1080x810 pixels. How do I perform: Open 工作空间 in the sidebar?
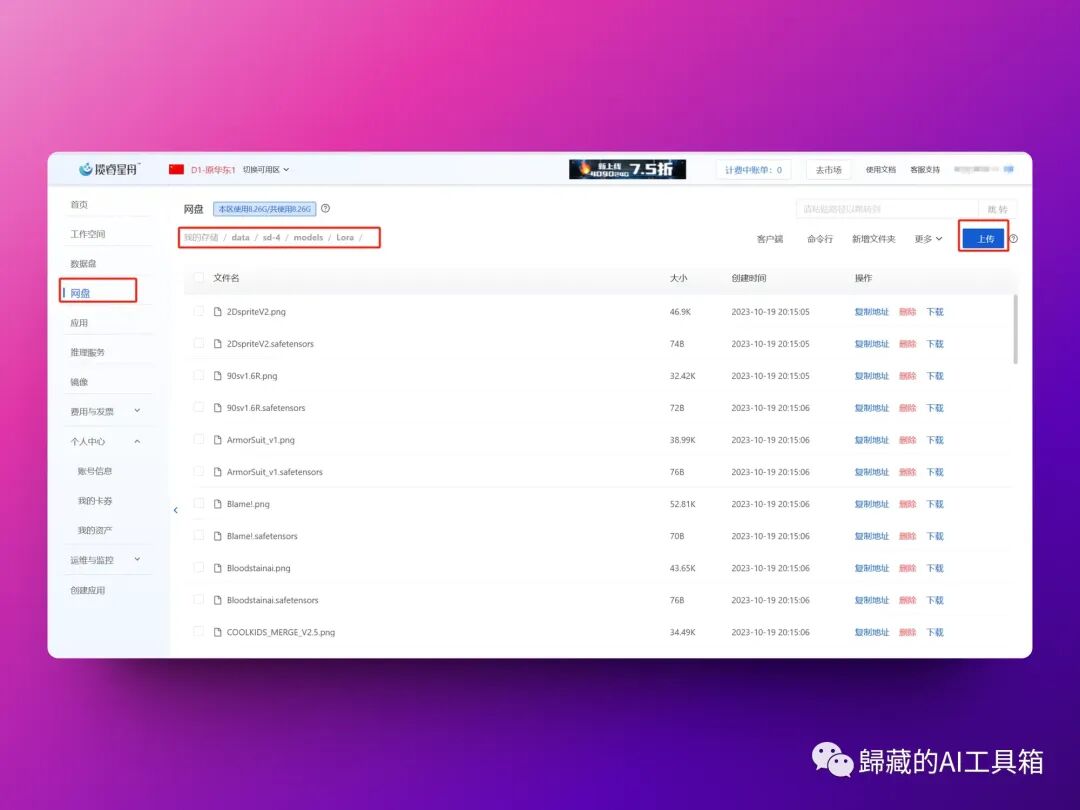click(x=87, y=234)
